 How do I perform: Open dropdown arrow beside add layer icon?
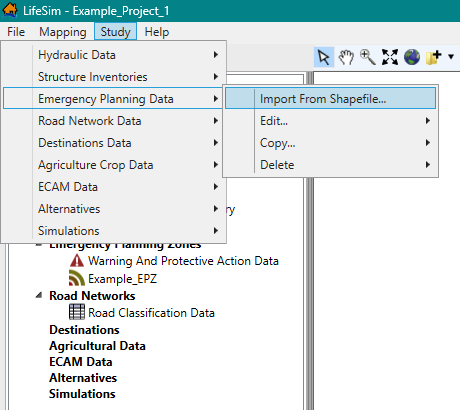point(451,57)
